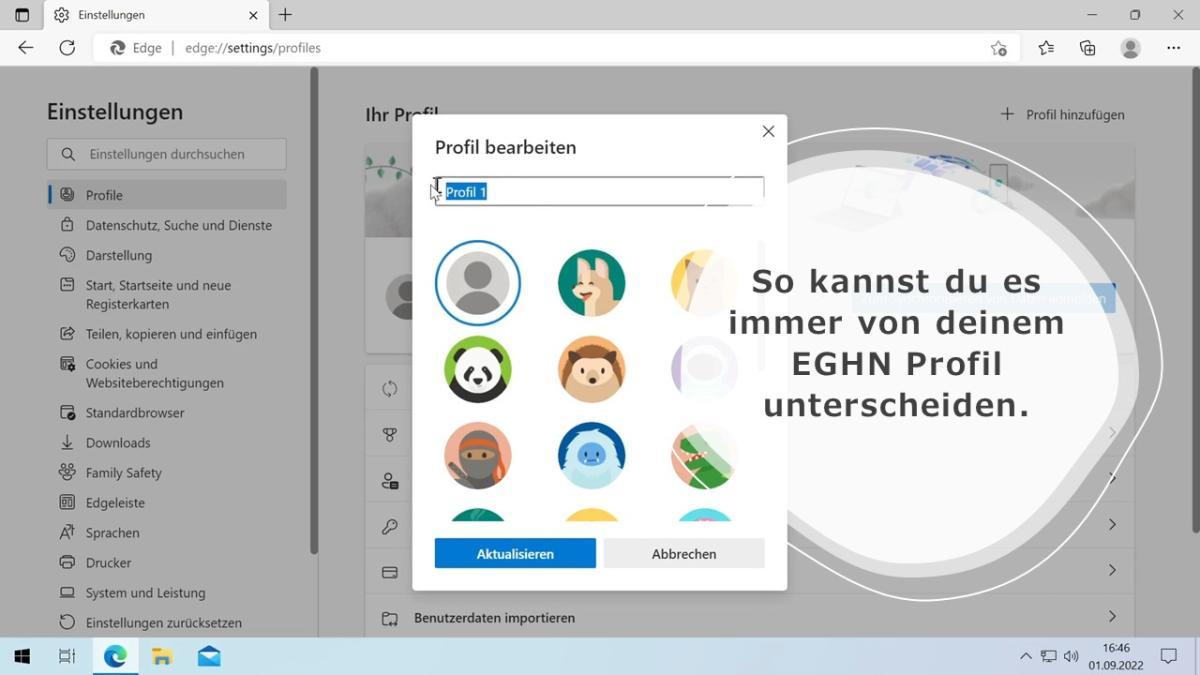Click the browser refresh icon
The width and height of the screenshot is (1200, 675).
pos(67,48)
